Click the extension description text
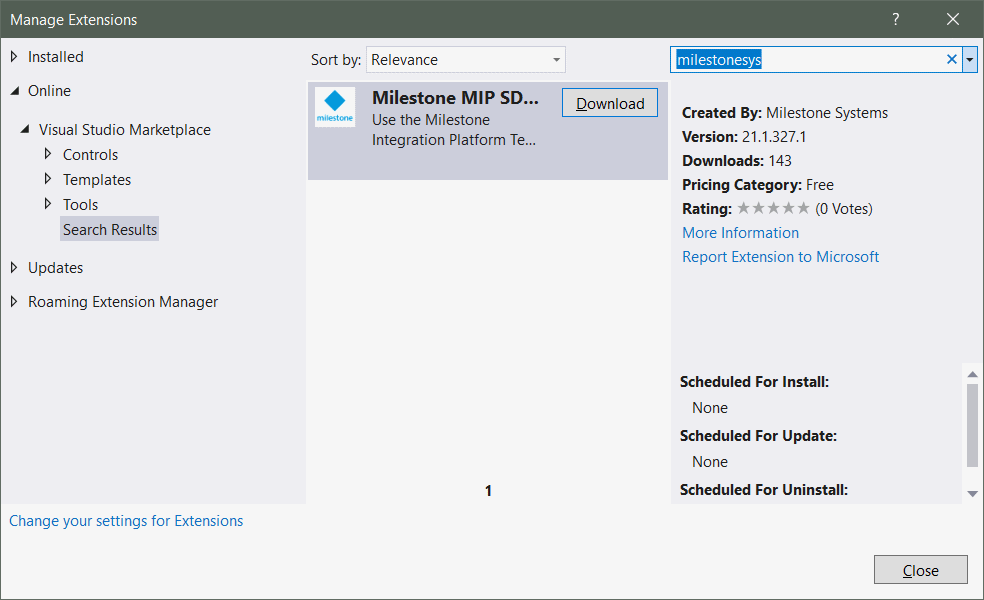The width and height of the screenshot is (984, 600). pyautogui.click(x=454, y=130)
